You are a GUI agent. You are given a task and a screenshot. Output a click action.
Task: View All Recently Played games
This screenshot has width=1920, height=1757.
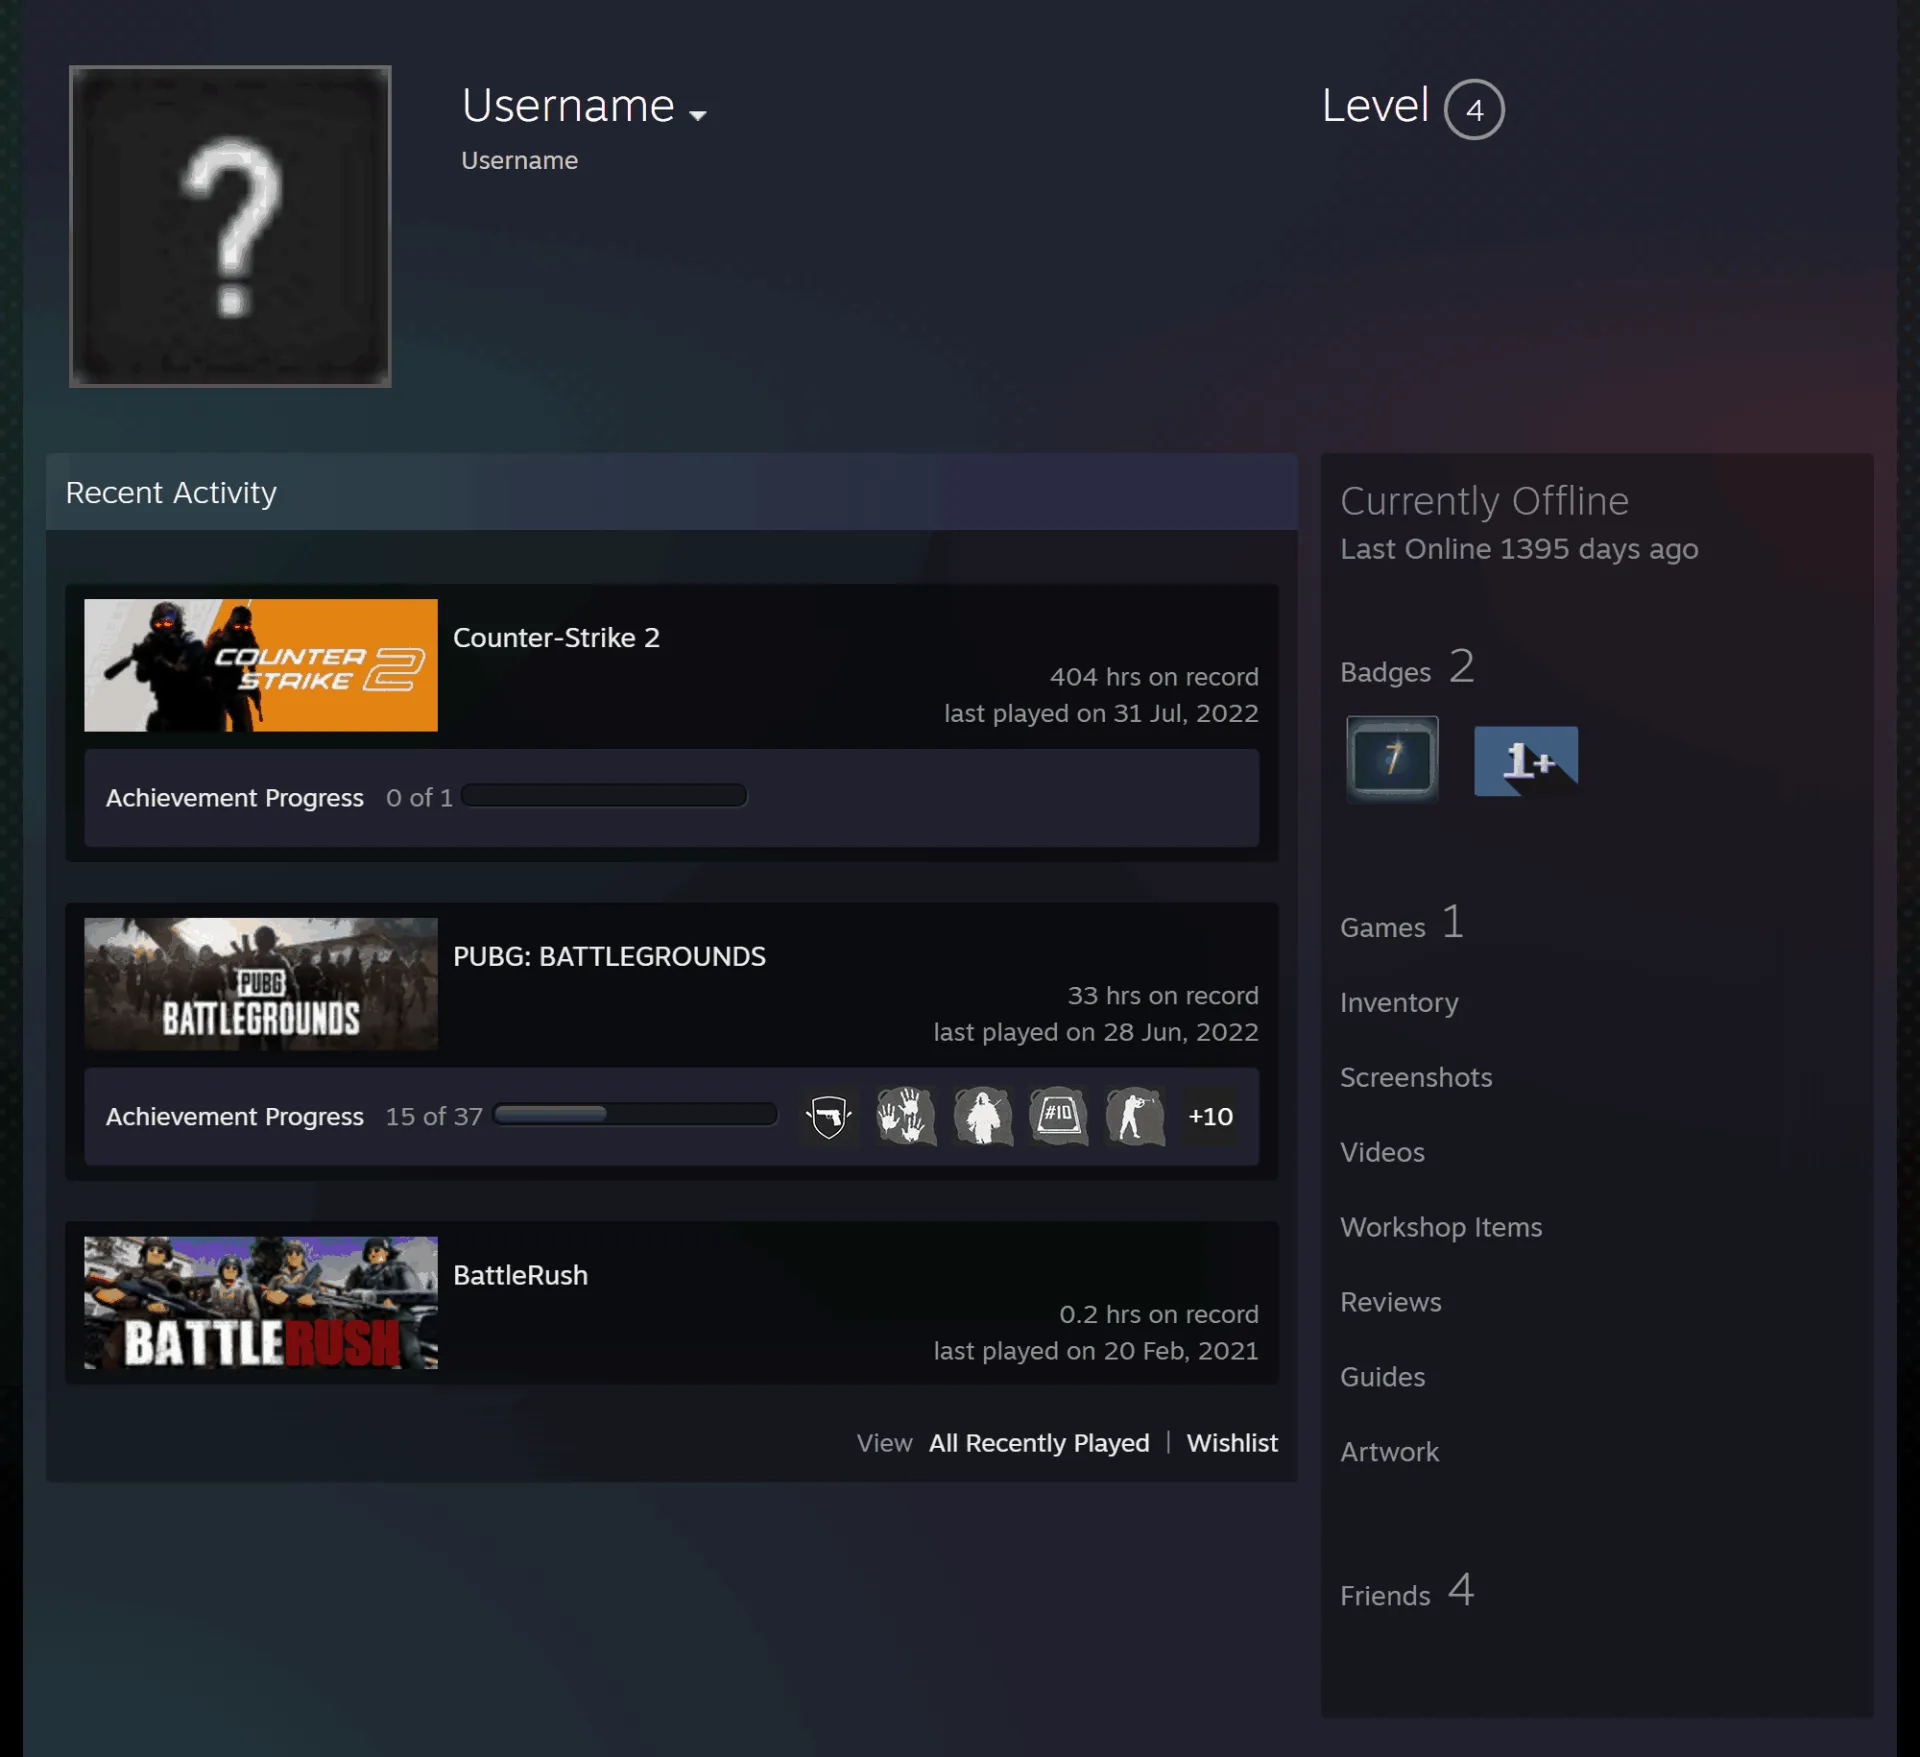point(1039,1443)
